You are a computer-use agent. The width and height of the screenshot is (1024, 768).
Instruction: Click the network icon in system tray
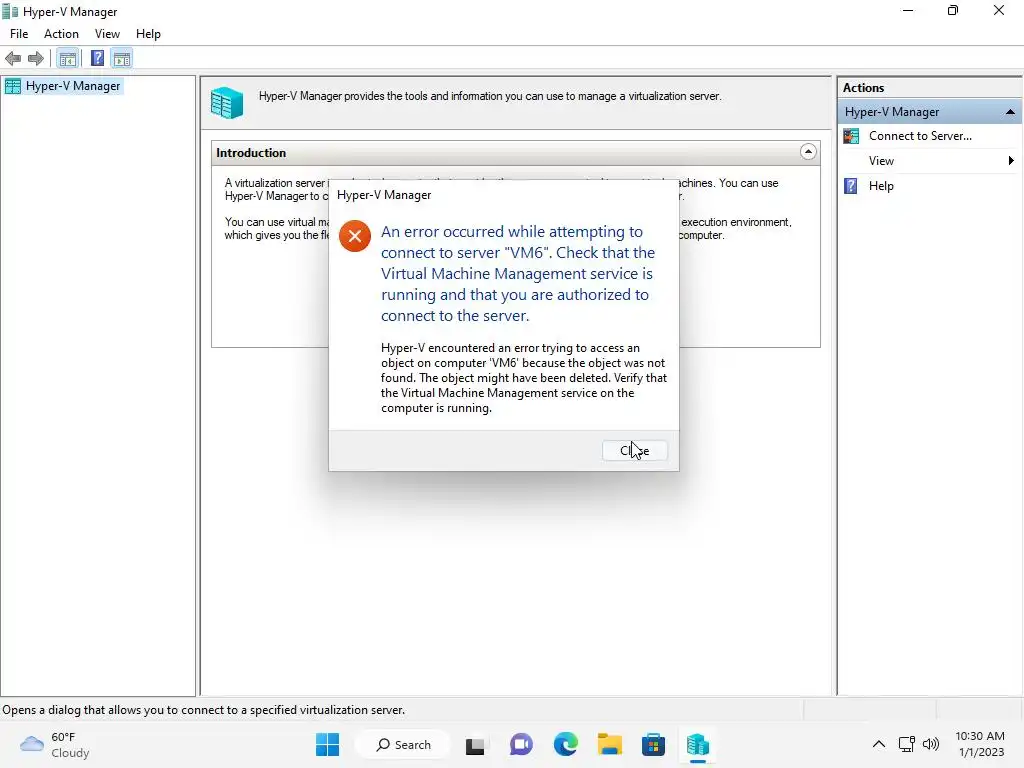coord(906,744)
